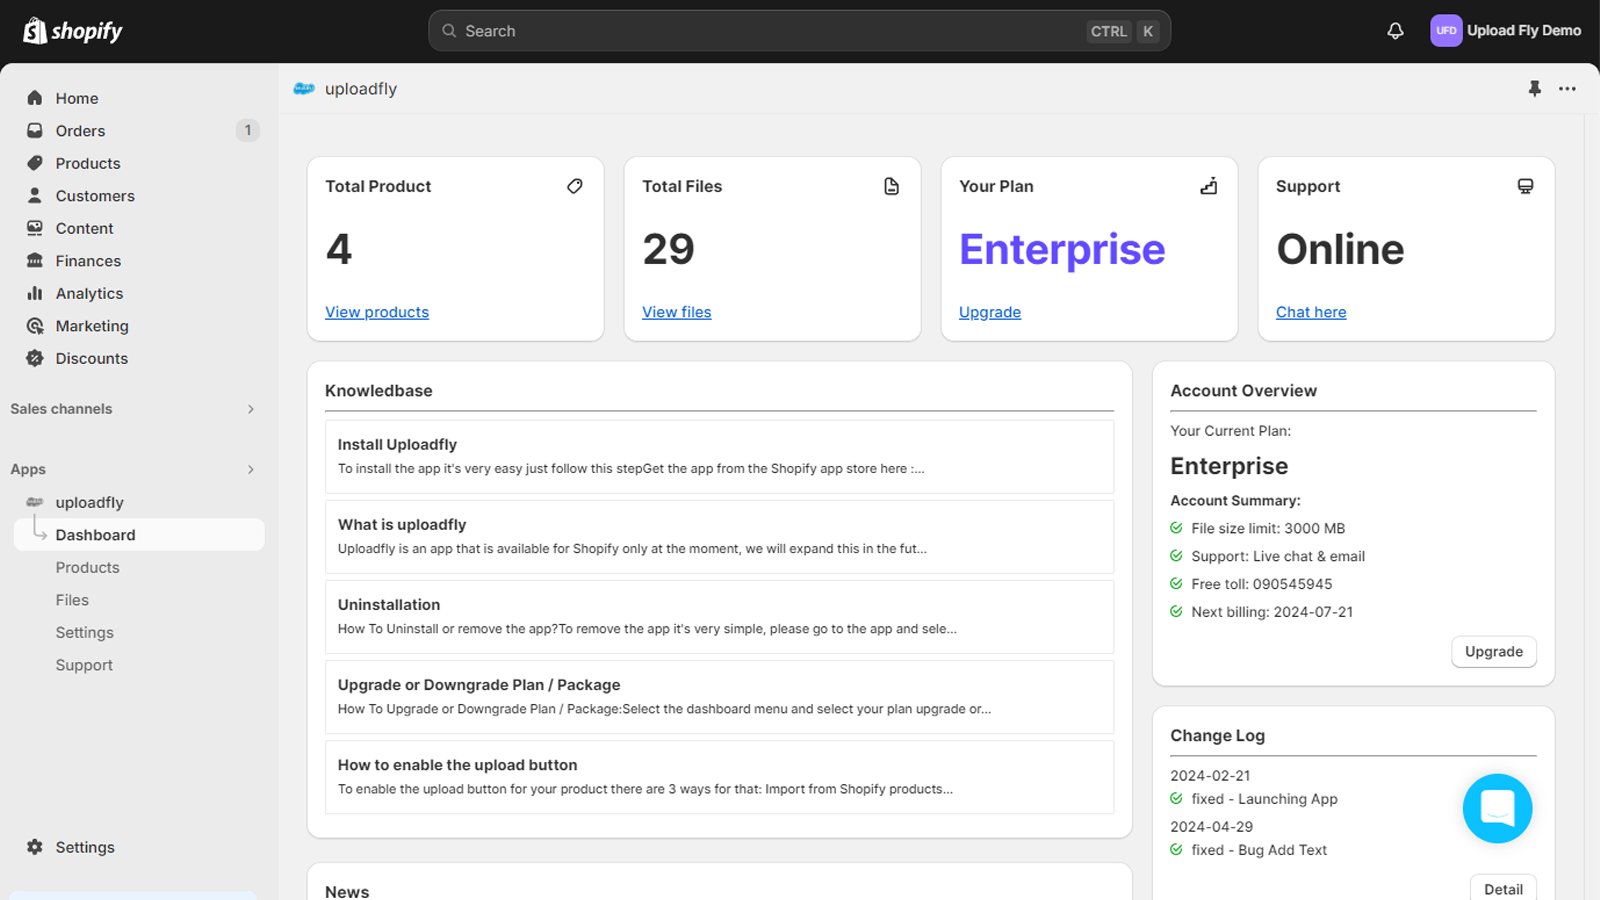Open the three-dot options menu
This screenshot has height=900, width=1600.
[1567, 89]
